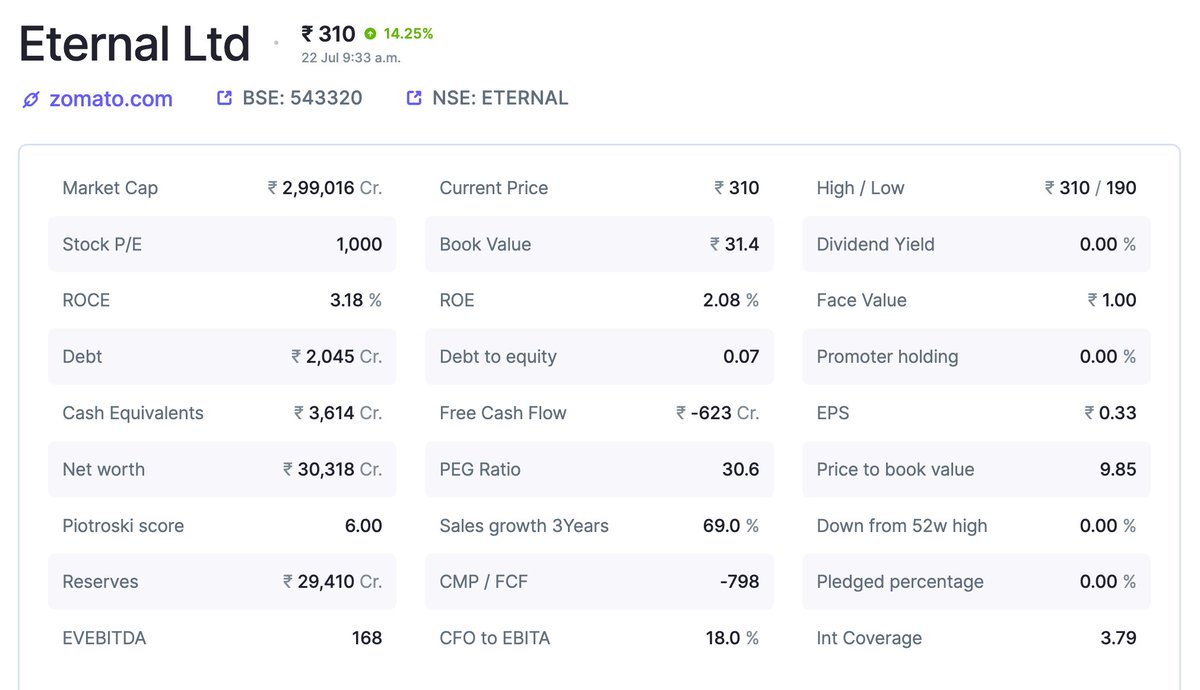1200x690 pixels.
Task: Select the CMP / FCF value -798
Action: pyautogui.click(x=739, y=582)
